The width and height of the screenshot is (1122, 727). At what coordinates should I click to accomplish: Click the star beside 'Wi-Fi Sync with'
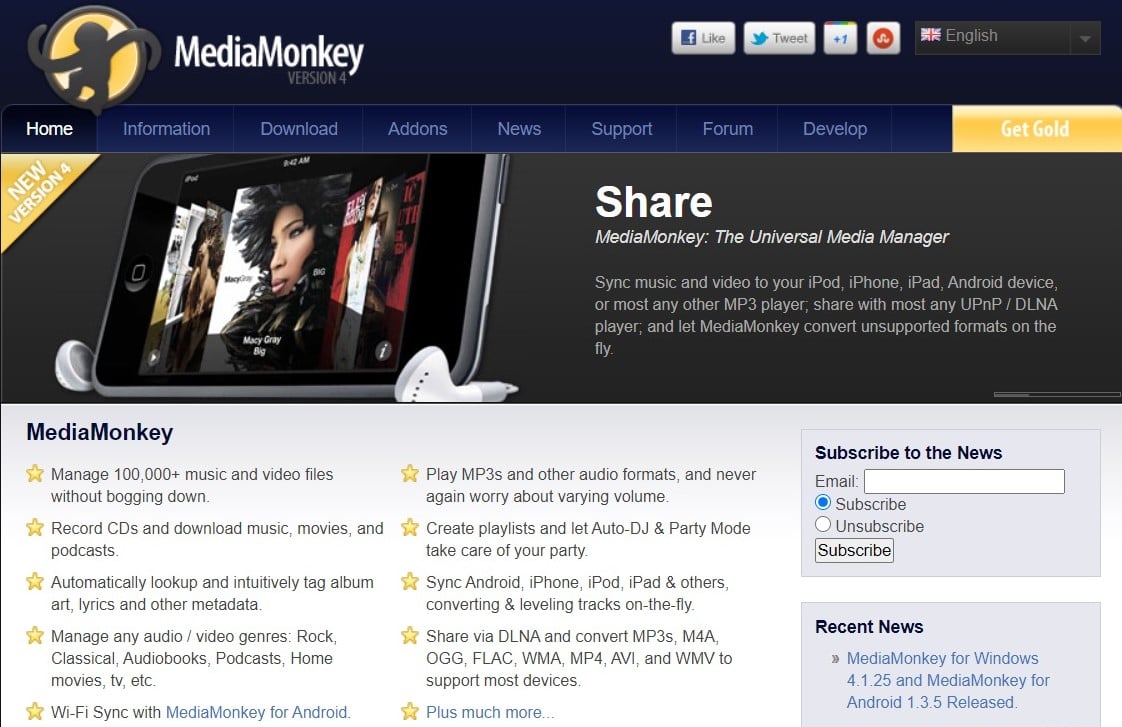tap(35, 711)
